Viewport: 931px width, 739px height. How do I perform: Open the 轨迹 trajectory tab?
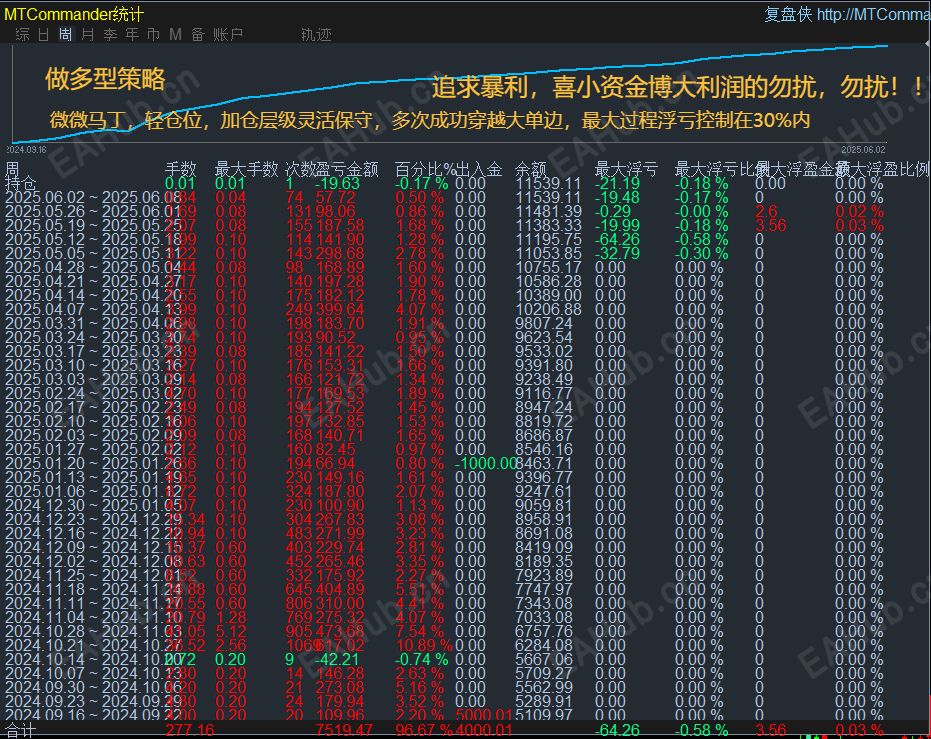[x=317, y=33]
